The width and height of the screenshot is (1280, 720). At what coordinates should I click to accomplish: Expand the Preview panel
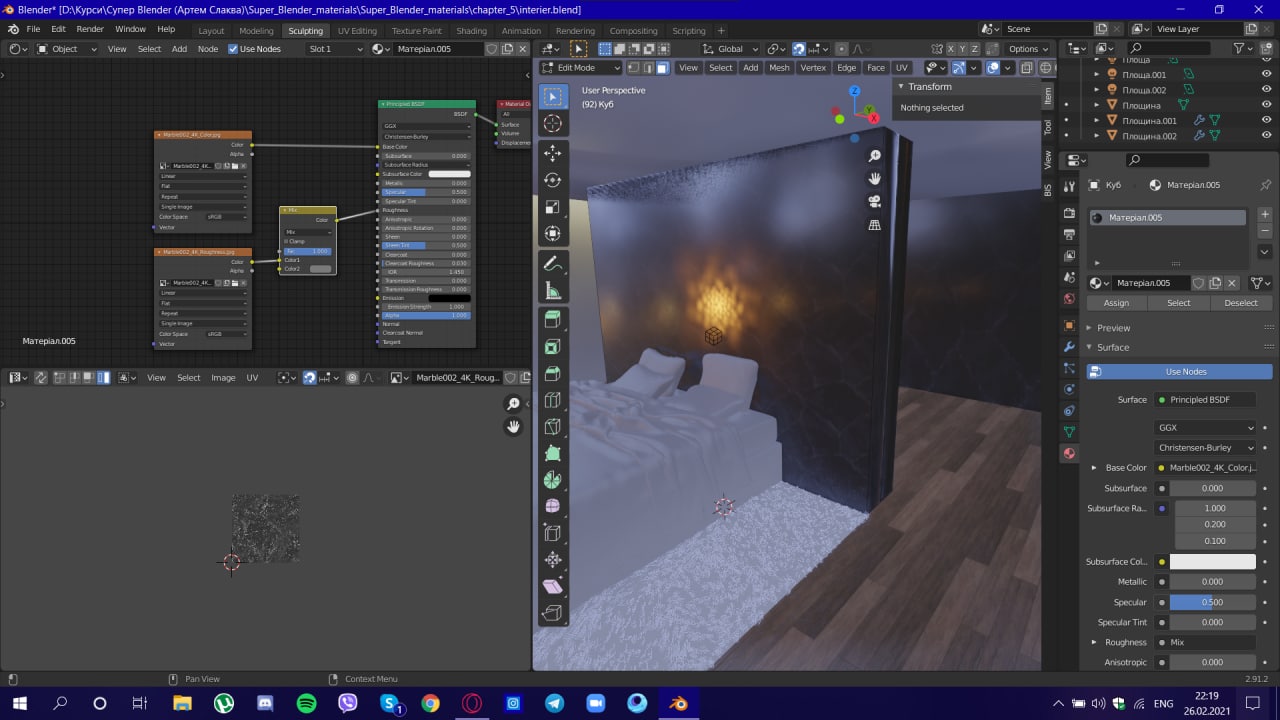pos(1109,328)
